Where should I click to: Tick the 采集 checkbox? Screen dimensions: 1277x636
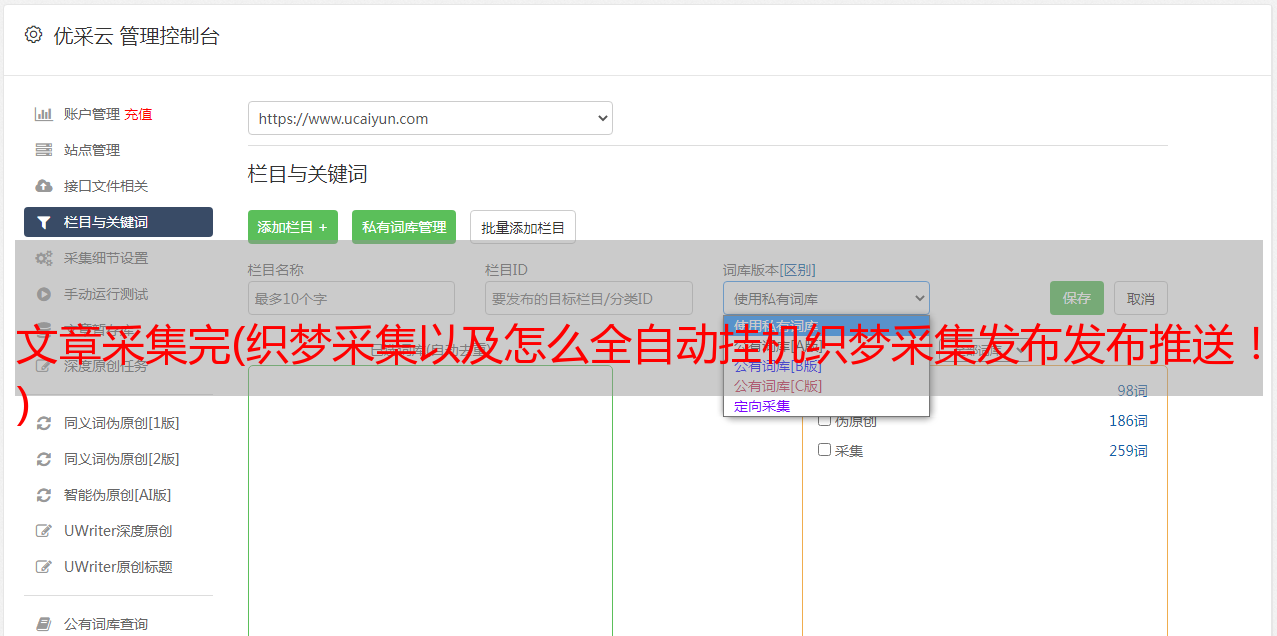click(825, 450)
